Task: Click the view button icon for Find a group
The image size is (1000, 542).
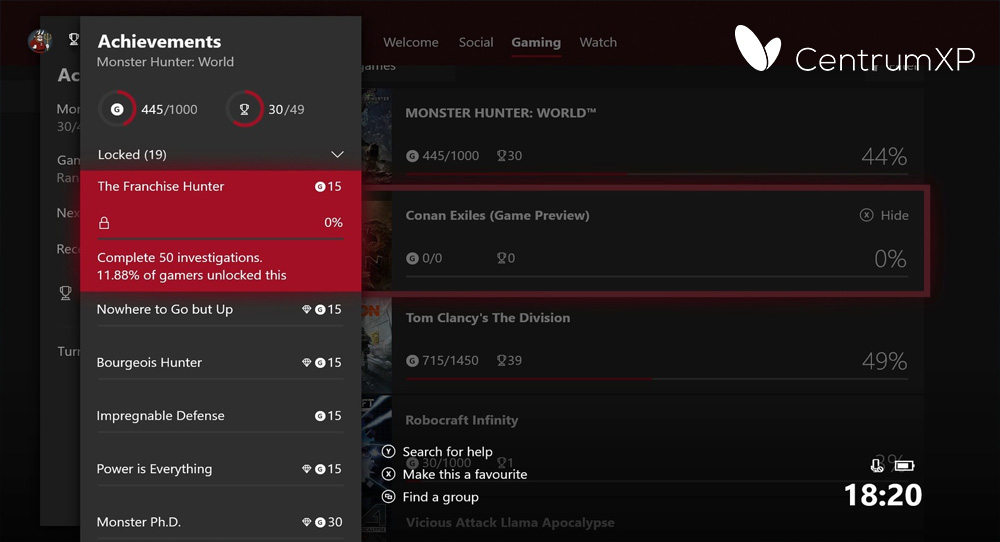Action: pos(388,497)
